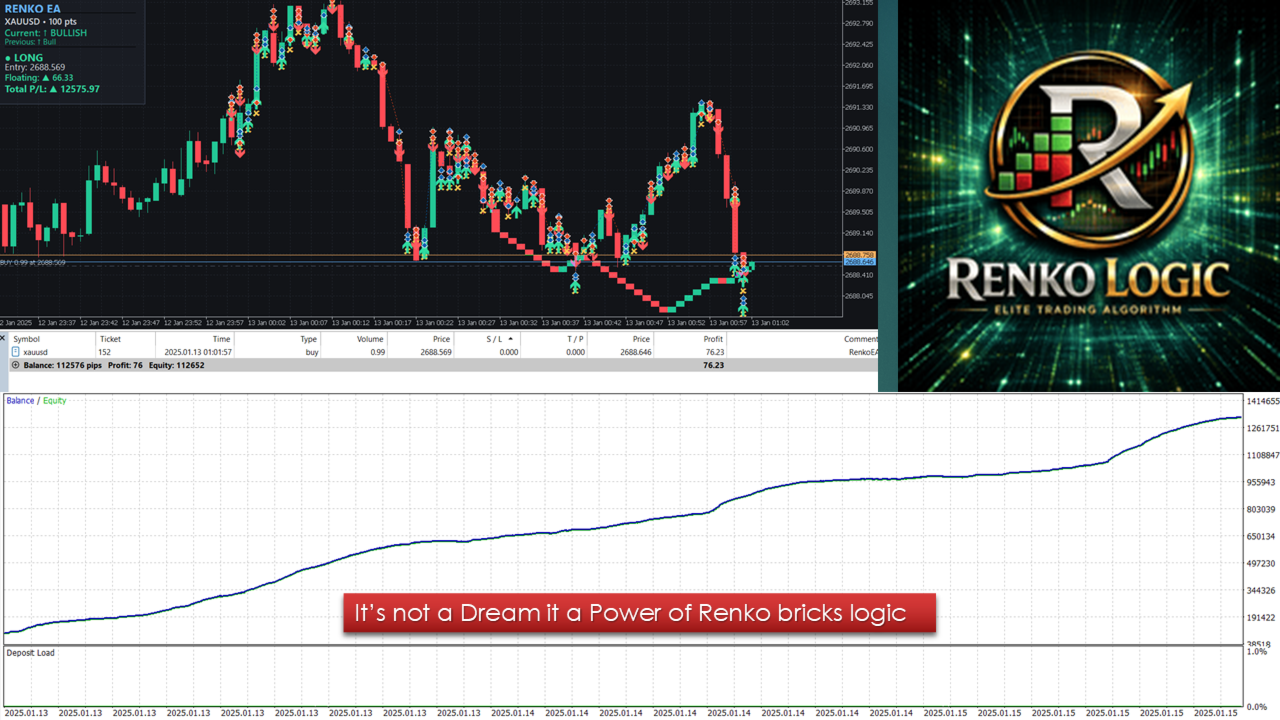Screen dimensions: 1280x720
Task: Sort trades by the Ticket column header
Action: [110, 339]
